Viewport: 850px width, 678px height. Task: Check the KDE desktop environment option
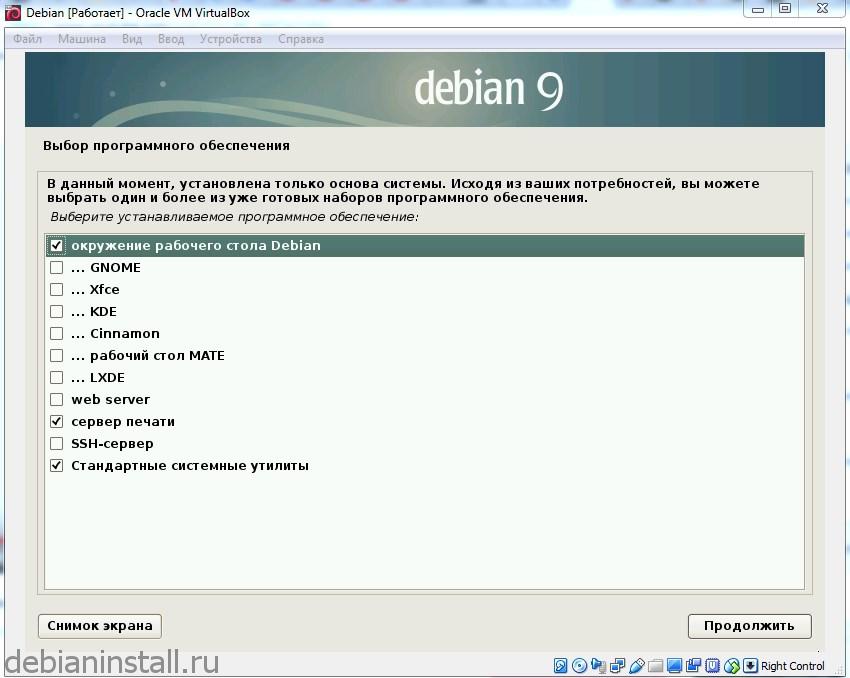pyautogui.click(x=57, y=311)
